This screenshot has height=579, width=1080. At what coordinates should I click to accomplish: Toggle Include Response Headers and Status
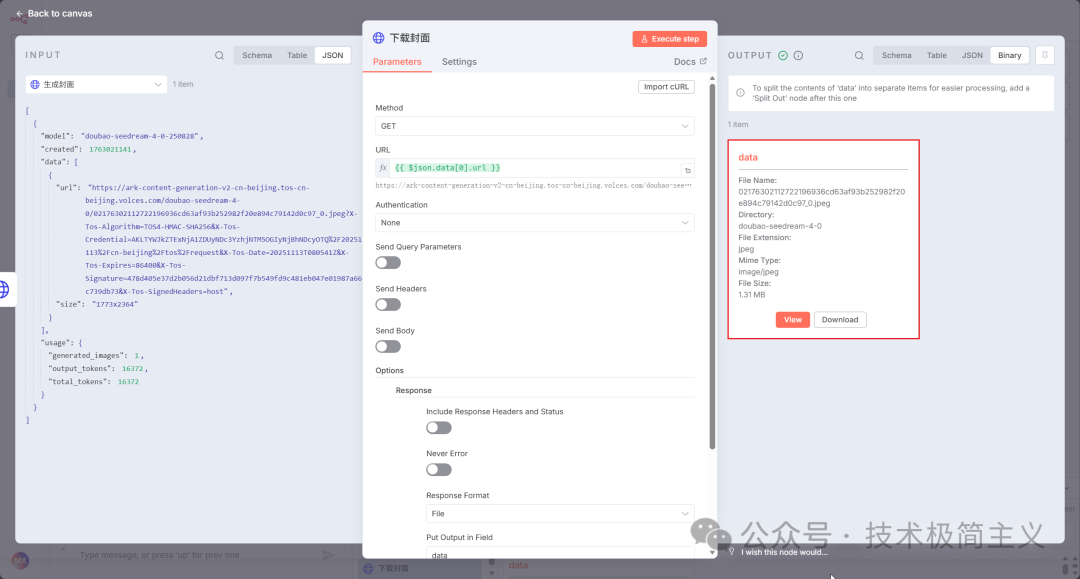point(439,428)
